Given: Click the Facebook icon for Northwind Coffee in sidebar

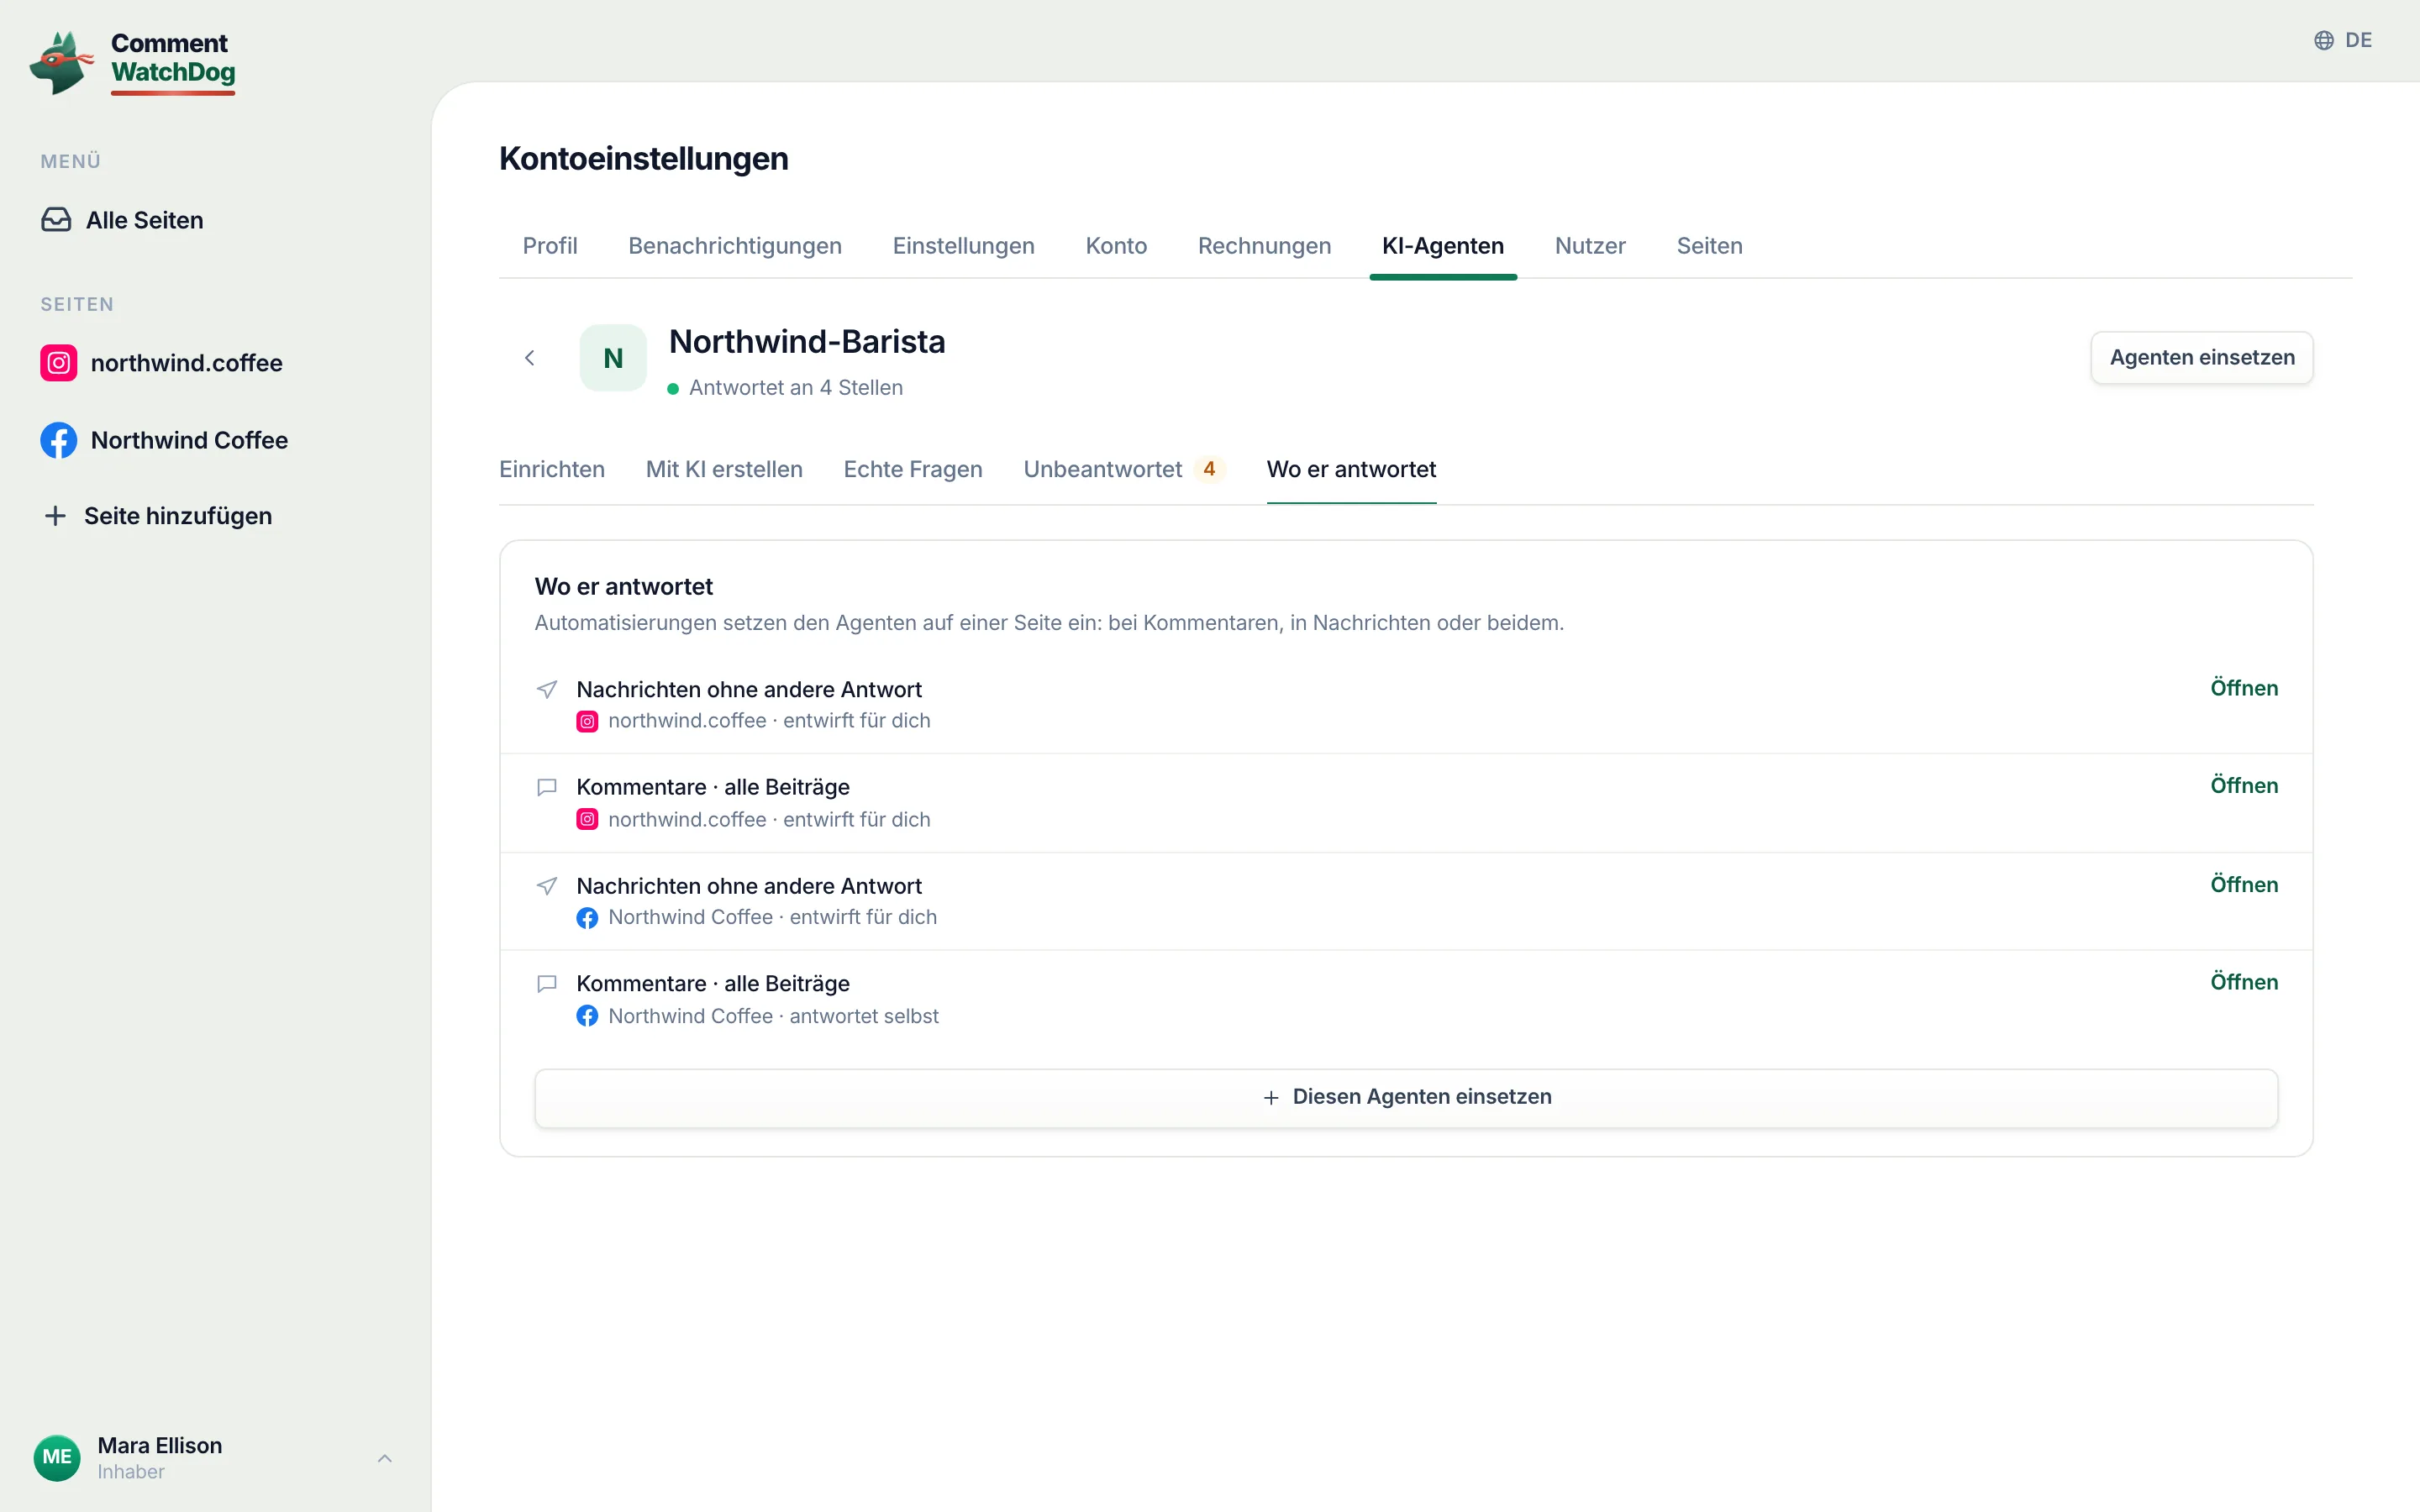Looking at the screenshot, I should (59, 440).
